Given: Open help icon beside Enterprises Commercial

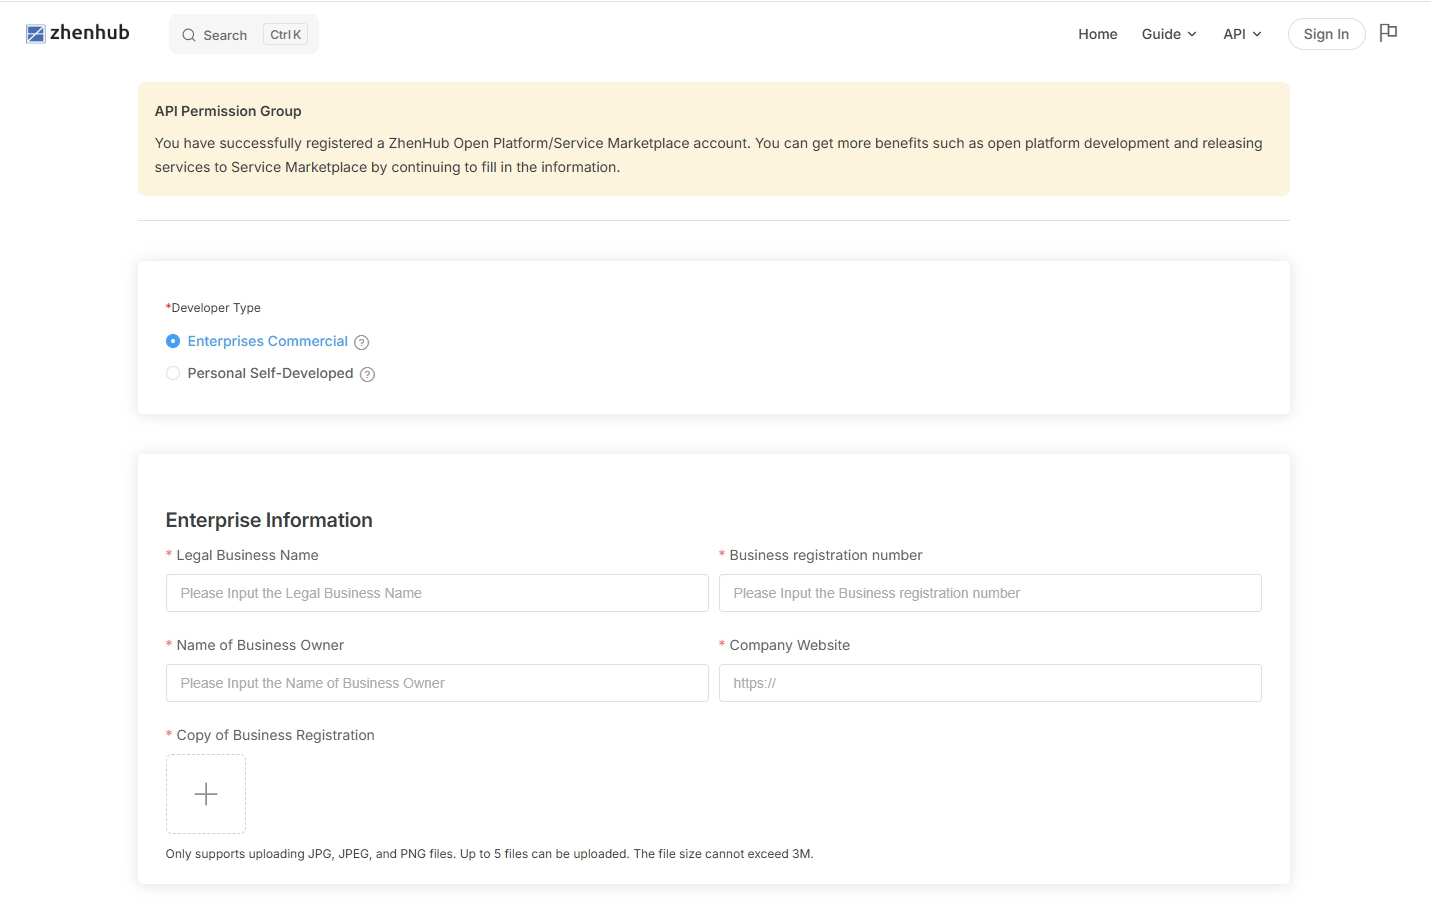Looking at the screenshot, I should [x=362, y=342].
